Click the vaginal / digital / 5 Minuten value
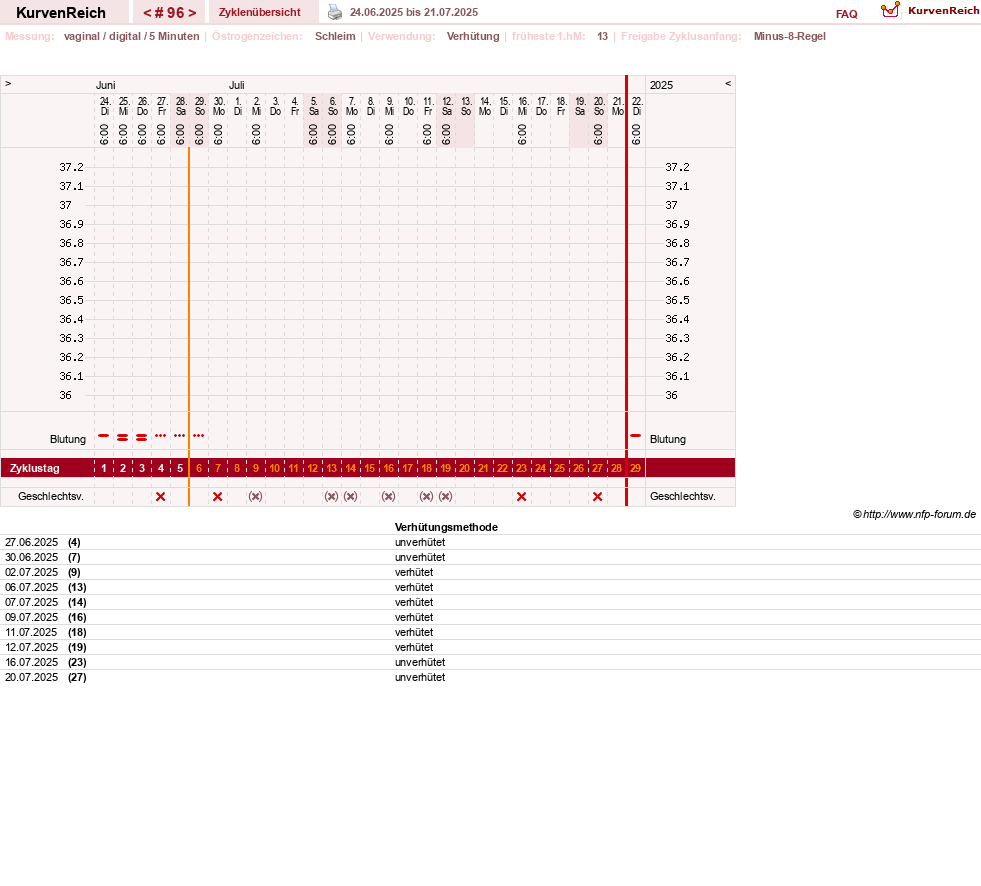The height and width of the screenshot is (886, 981). click(131, 36)
